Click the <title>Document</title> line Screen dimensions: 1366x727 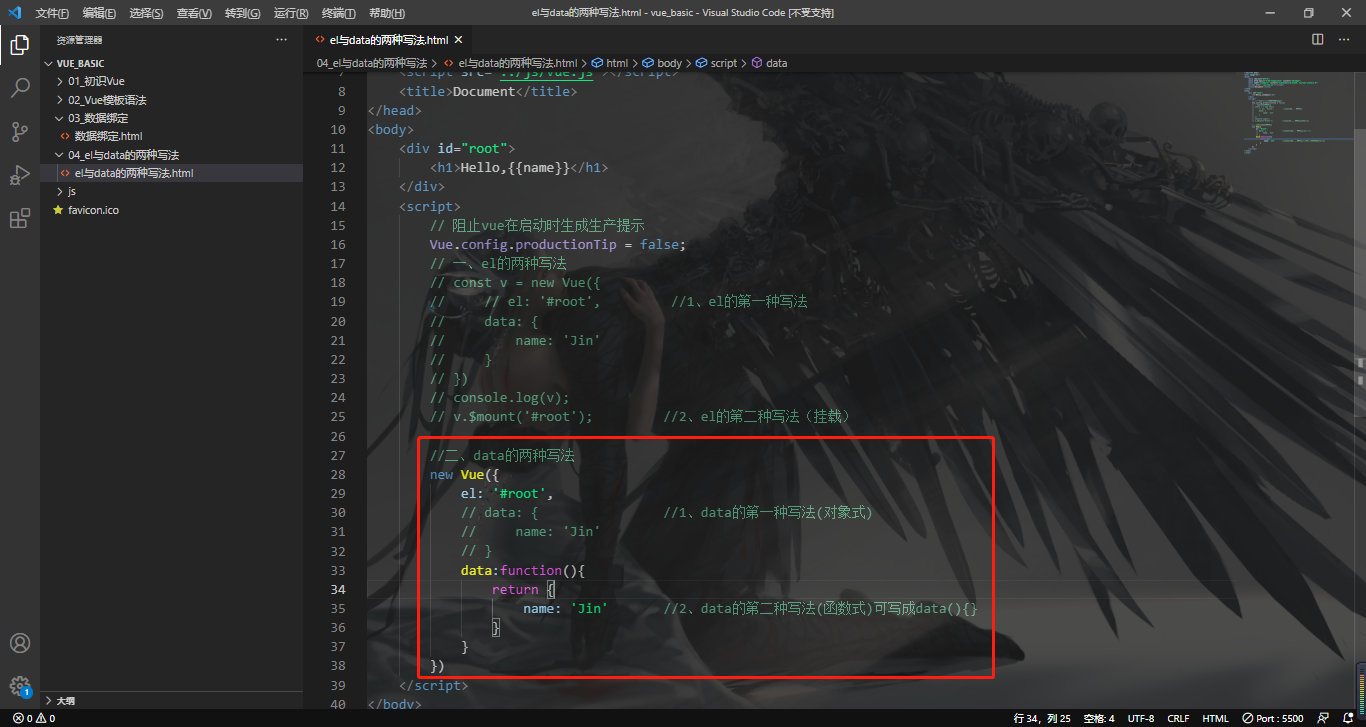pos(488,91)
